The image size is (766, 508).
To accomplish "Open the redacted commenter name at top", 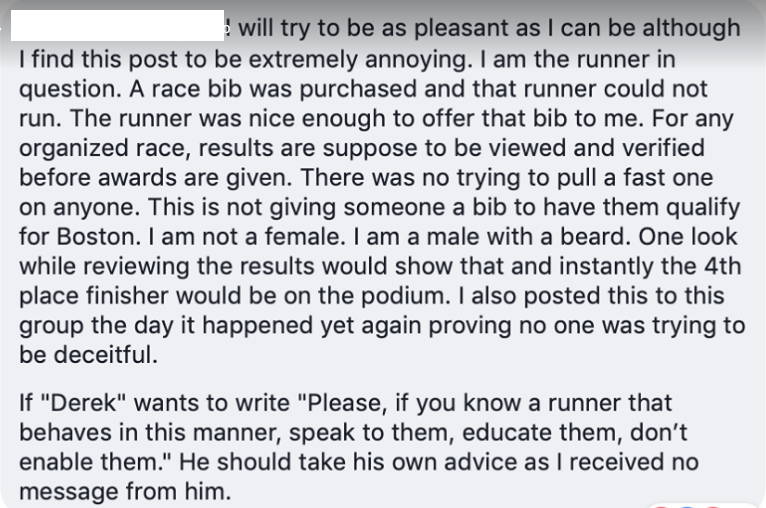I will click(x=117, y=25).
